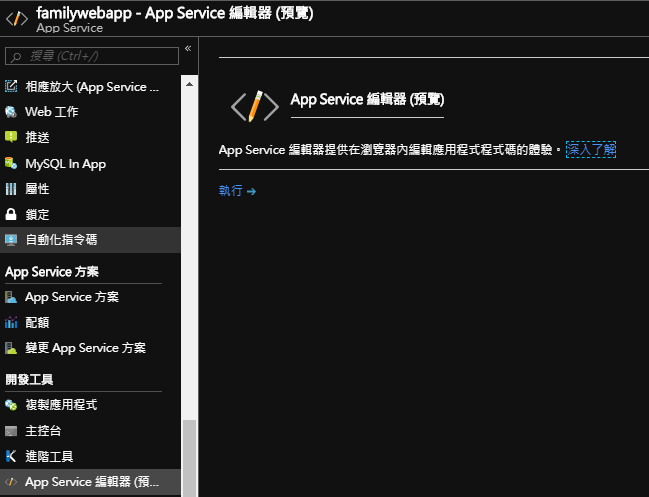Click the App Service 方案 section heading
This screenshot has width=649, height=497.
tap(52, 272)
